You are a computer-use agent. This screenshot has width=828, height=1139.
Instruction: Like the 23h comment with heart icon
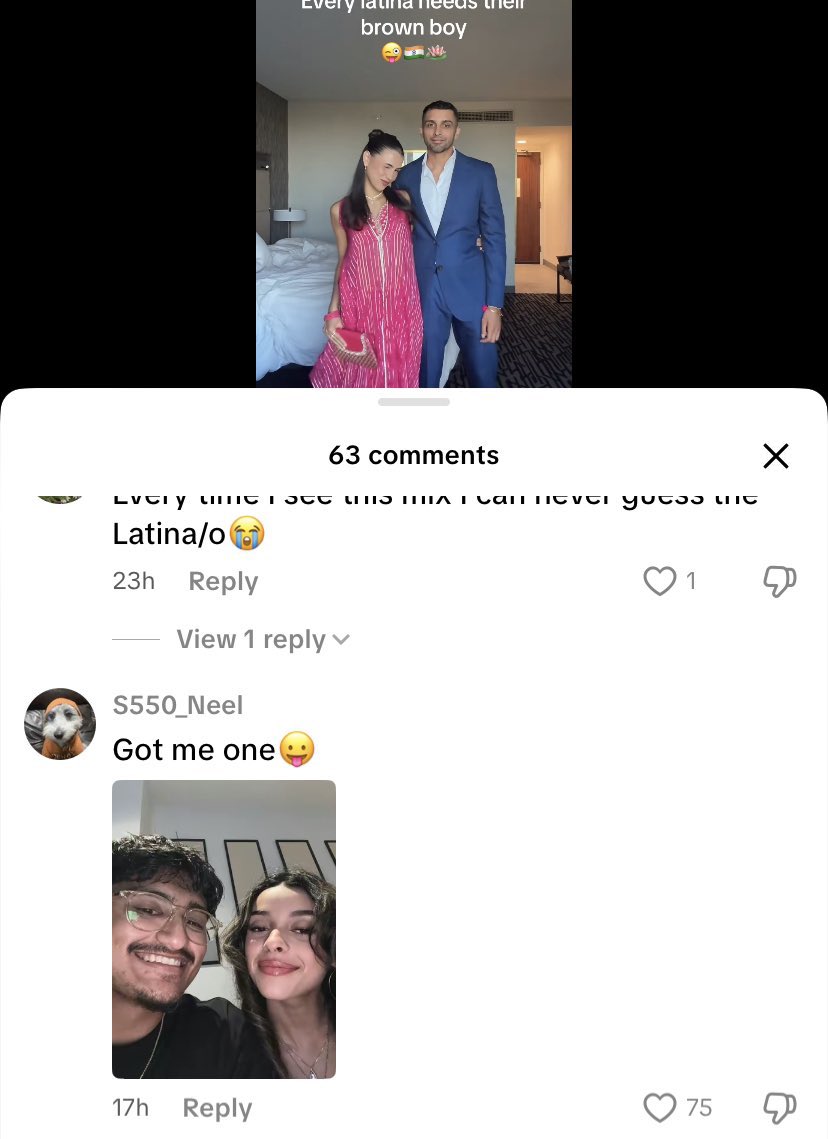(x=659, y=581)
